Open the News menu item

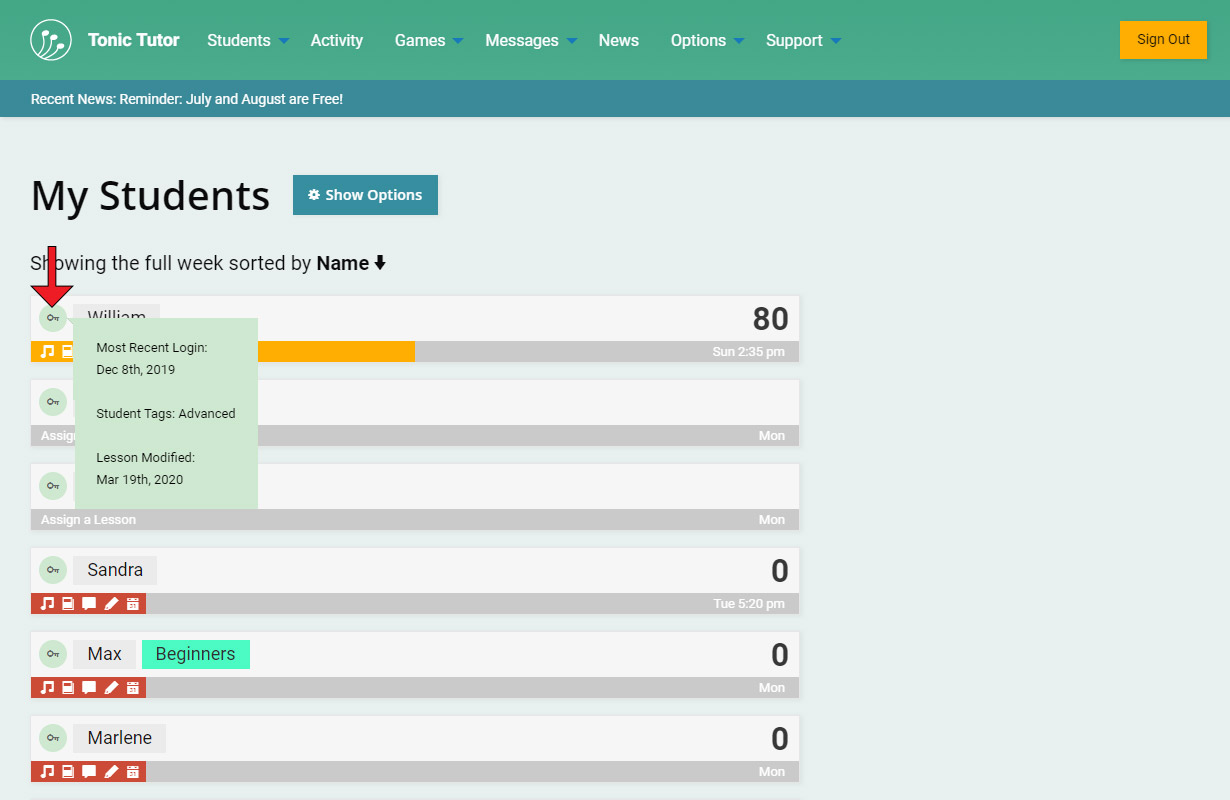pos(618,41)
